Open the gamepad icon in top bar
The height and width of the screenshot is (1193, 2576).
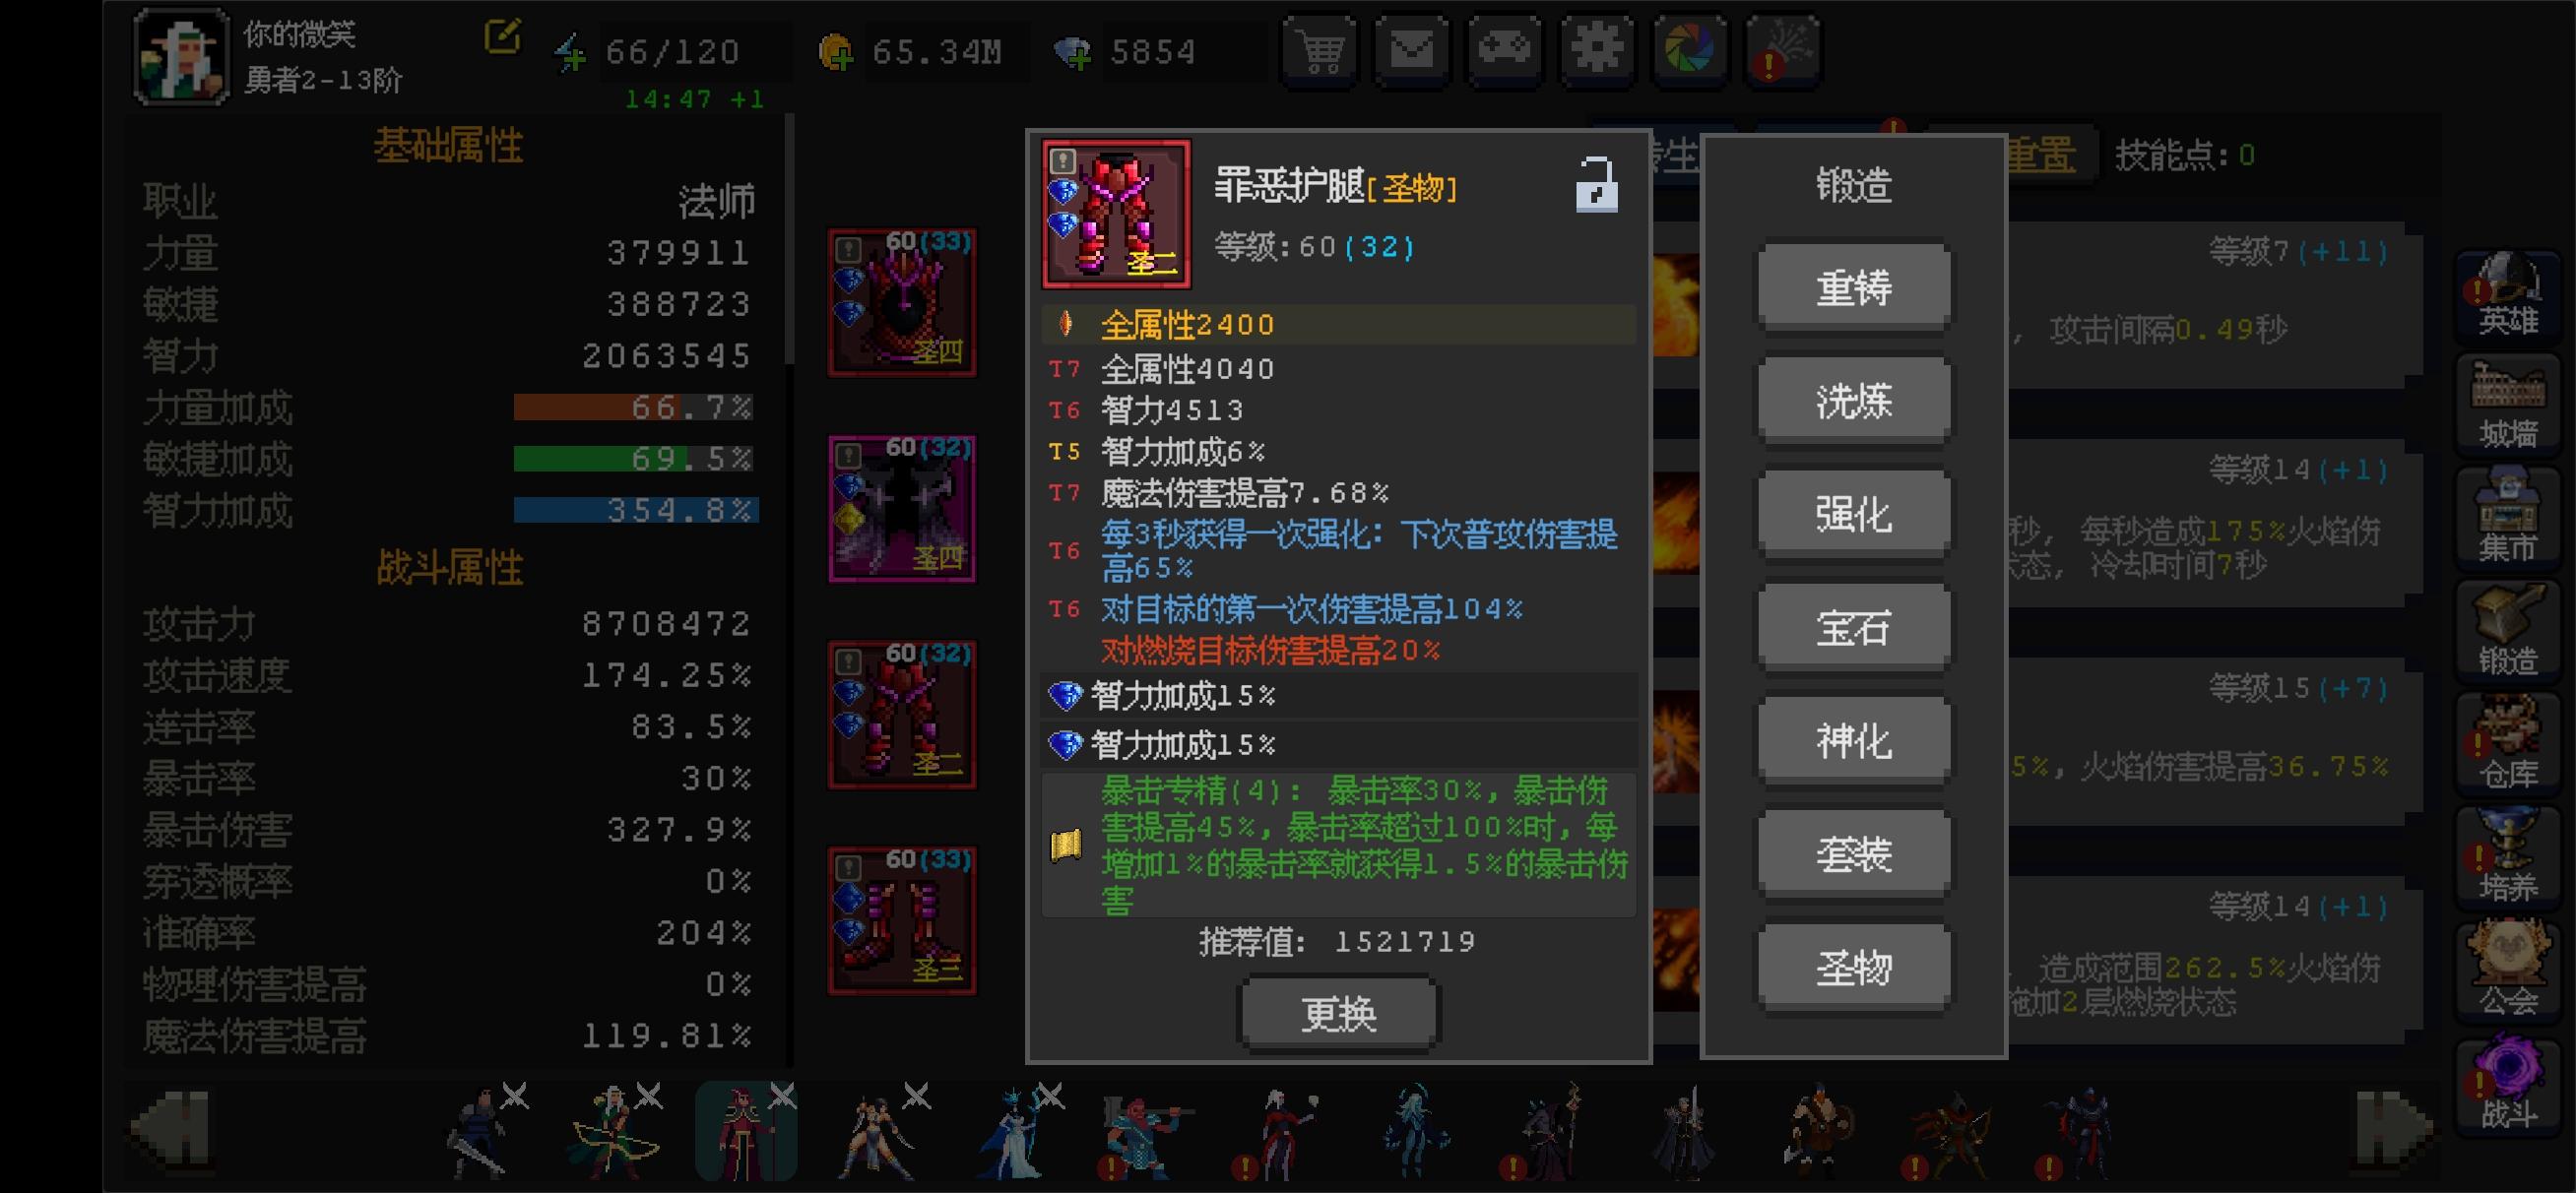1505,50
